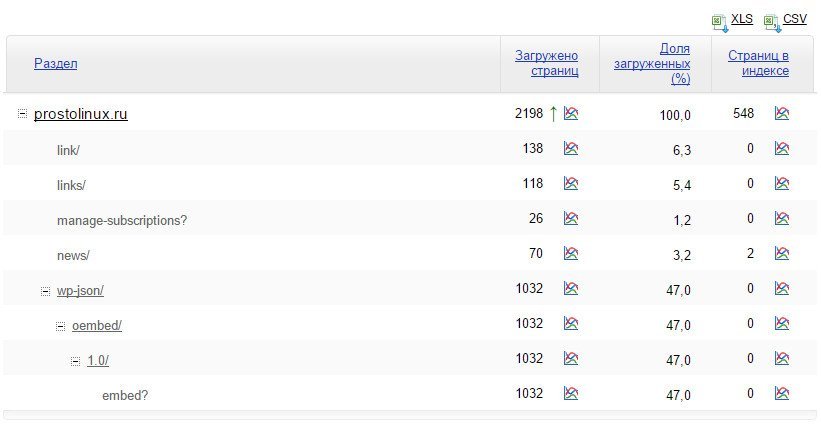Open indexed-pages chart for link/ row
821x428 pixels.
click(x=782, y=148)
